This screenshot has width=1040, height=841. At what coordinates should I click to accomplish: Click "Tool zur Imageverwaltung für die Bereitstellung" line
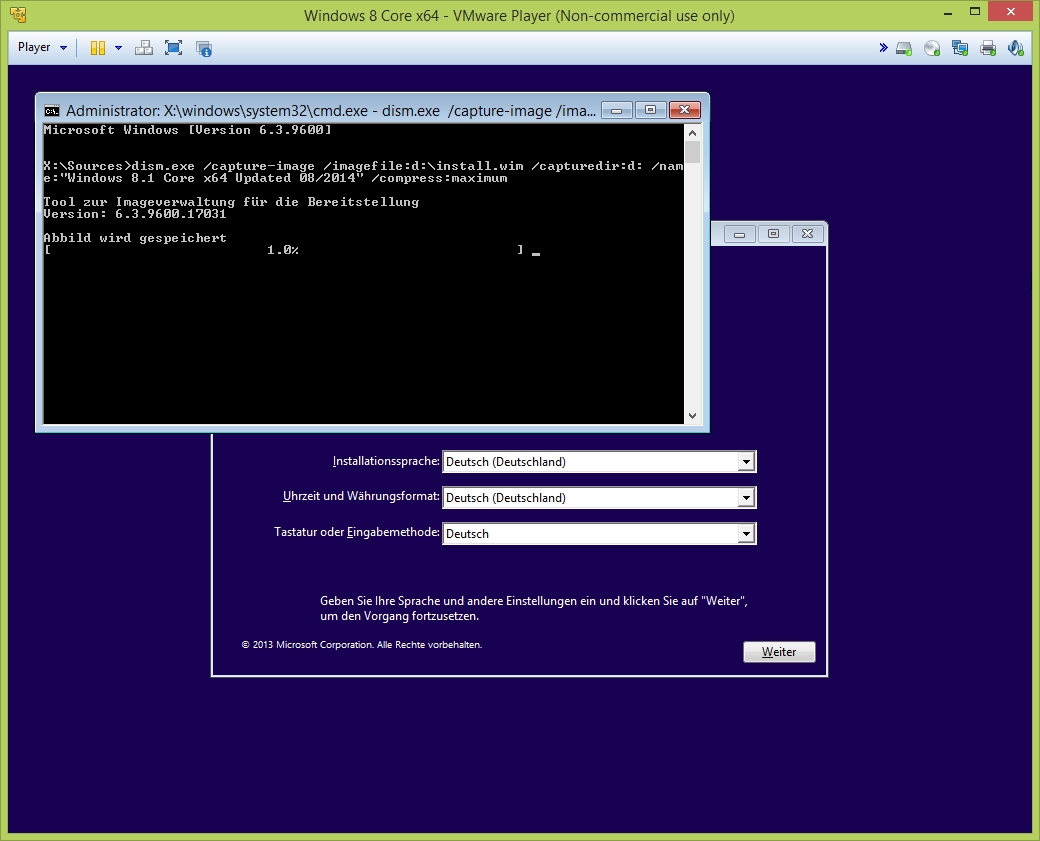231,202
